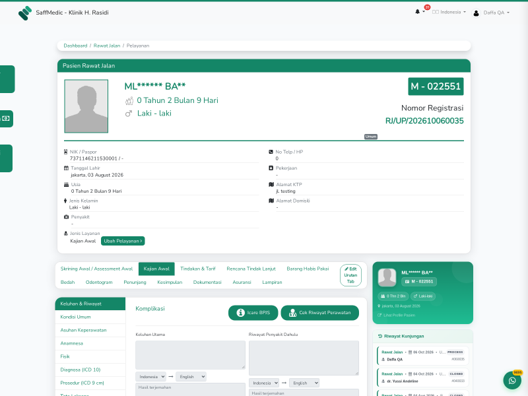
Task: Click the pencil icon in Edit Urutan Tab
Action: [x=346, y=269]
